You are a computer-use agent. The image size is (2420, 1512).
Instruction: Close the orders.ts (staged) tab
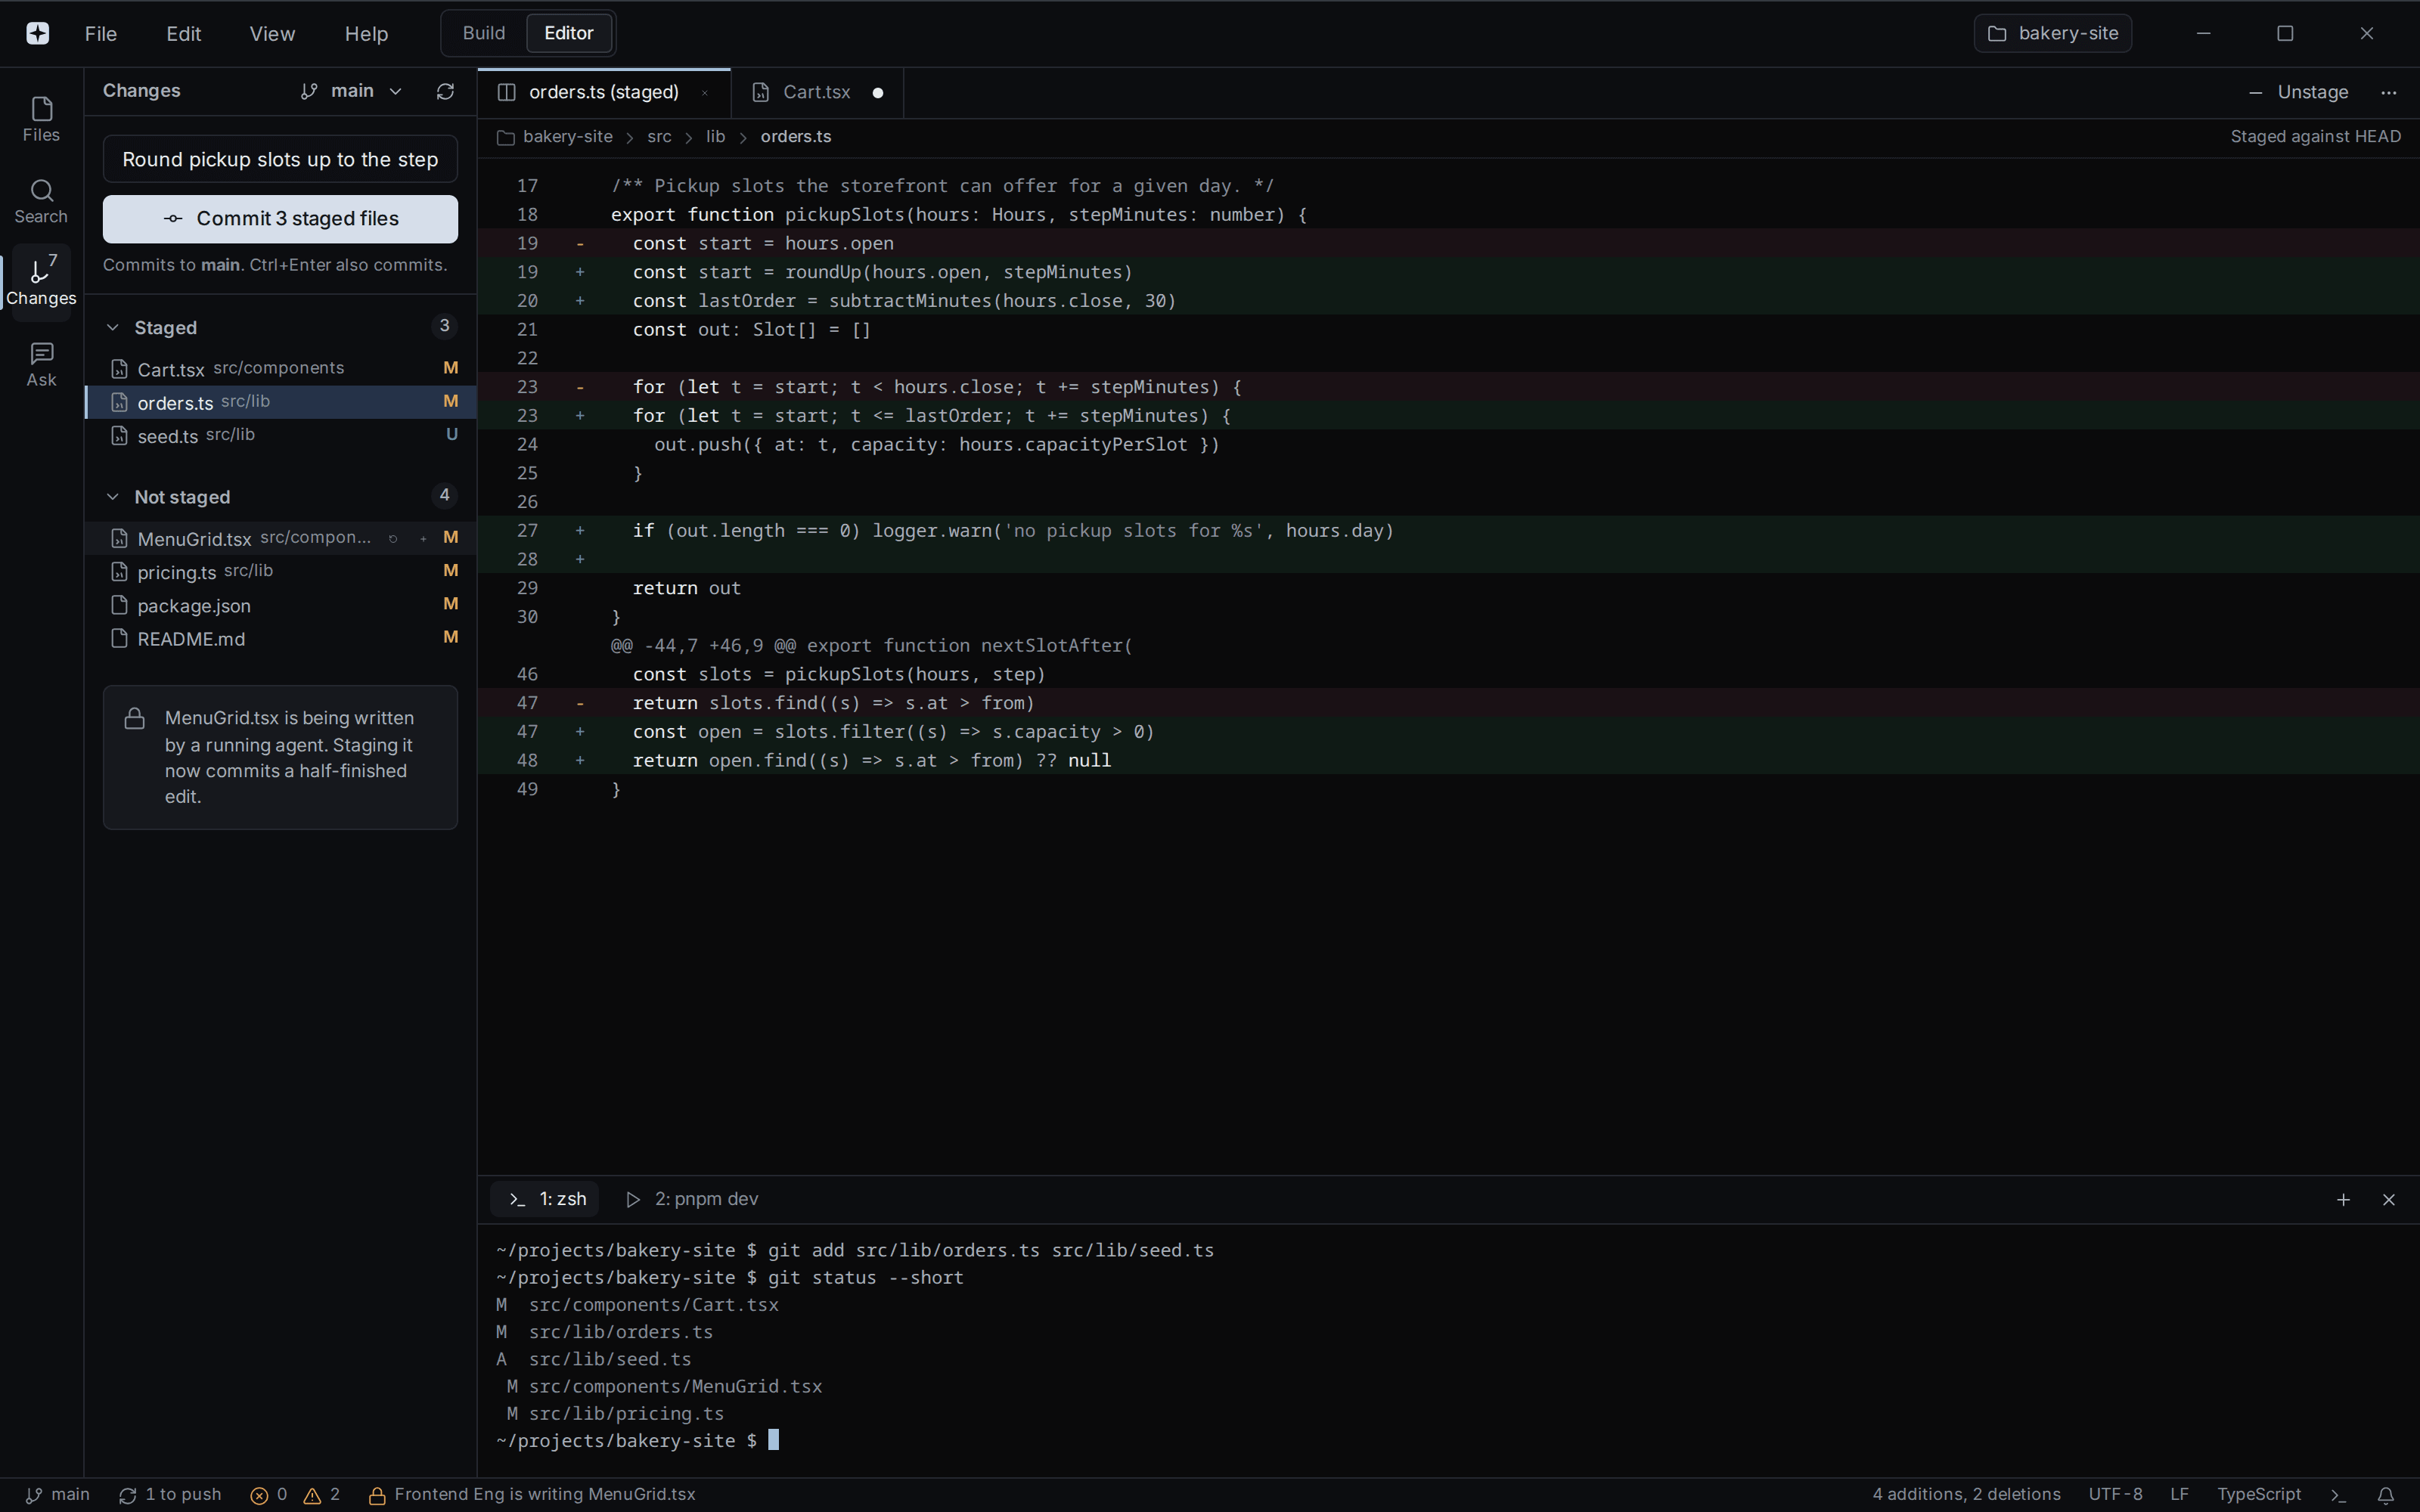coord(705,92)
